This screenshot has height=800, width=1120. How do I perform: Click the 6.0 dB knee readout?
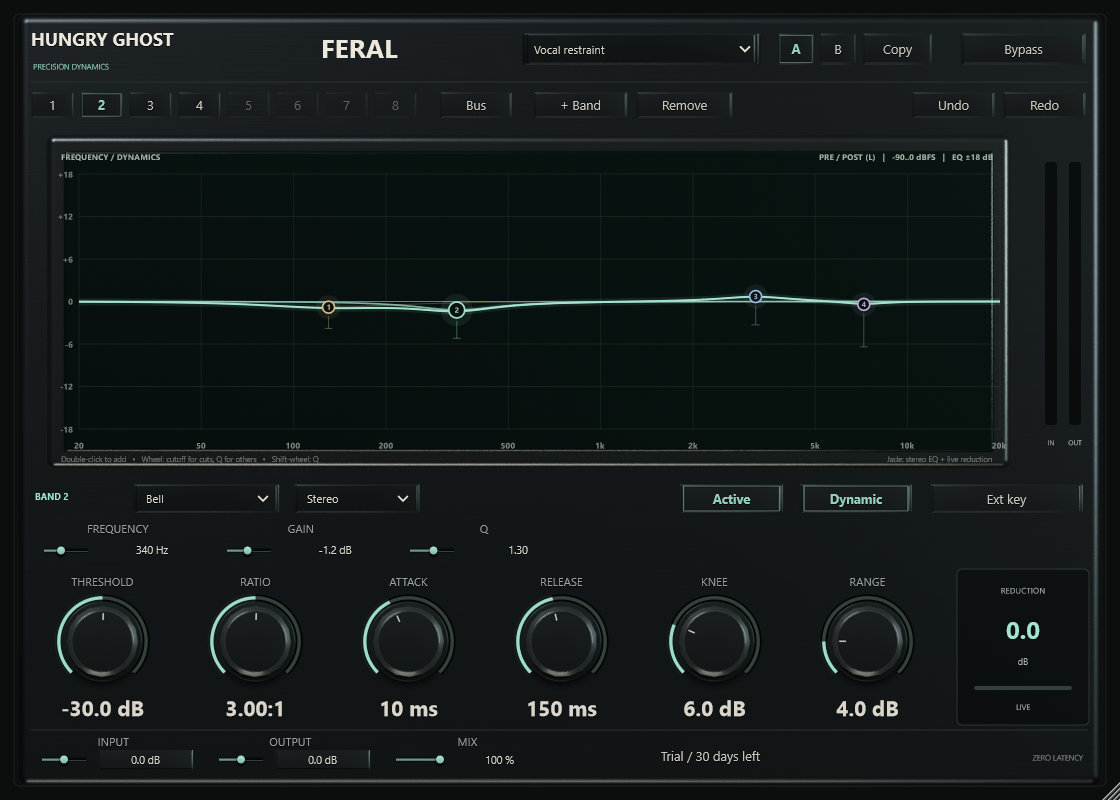click(x=714, y=709)
